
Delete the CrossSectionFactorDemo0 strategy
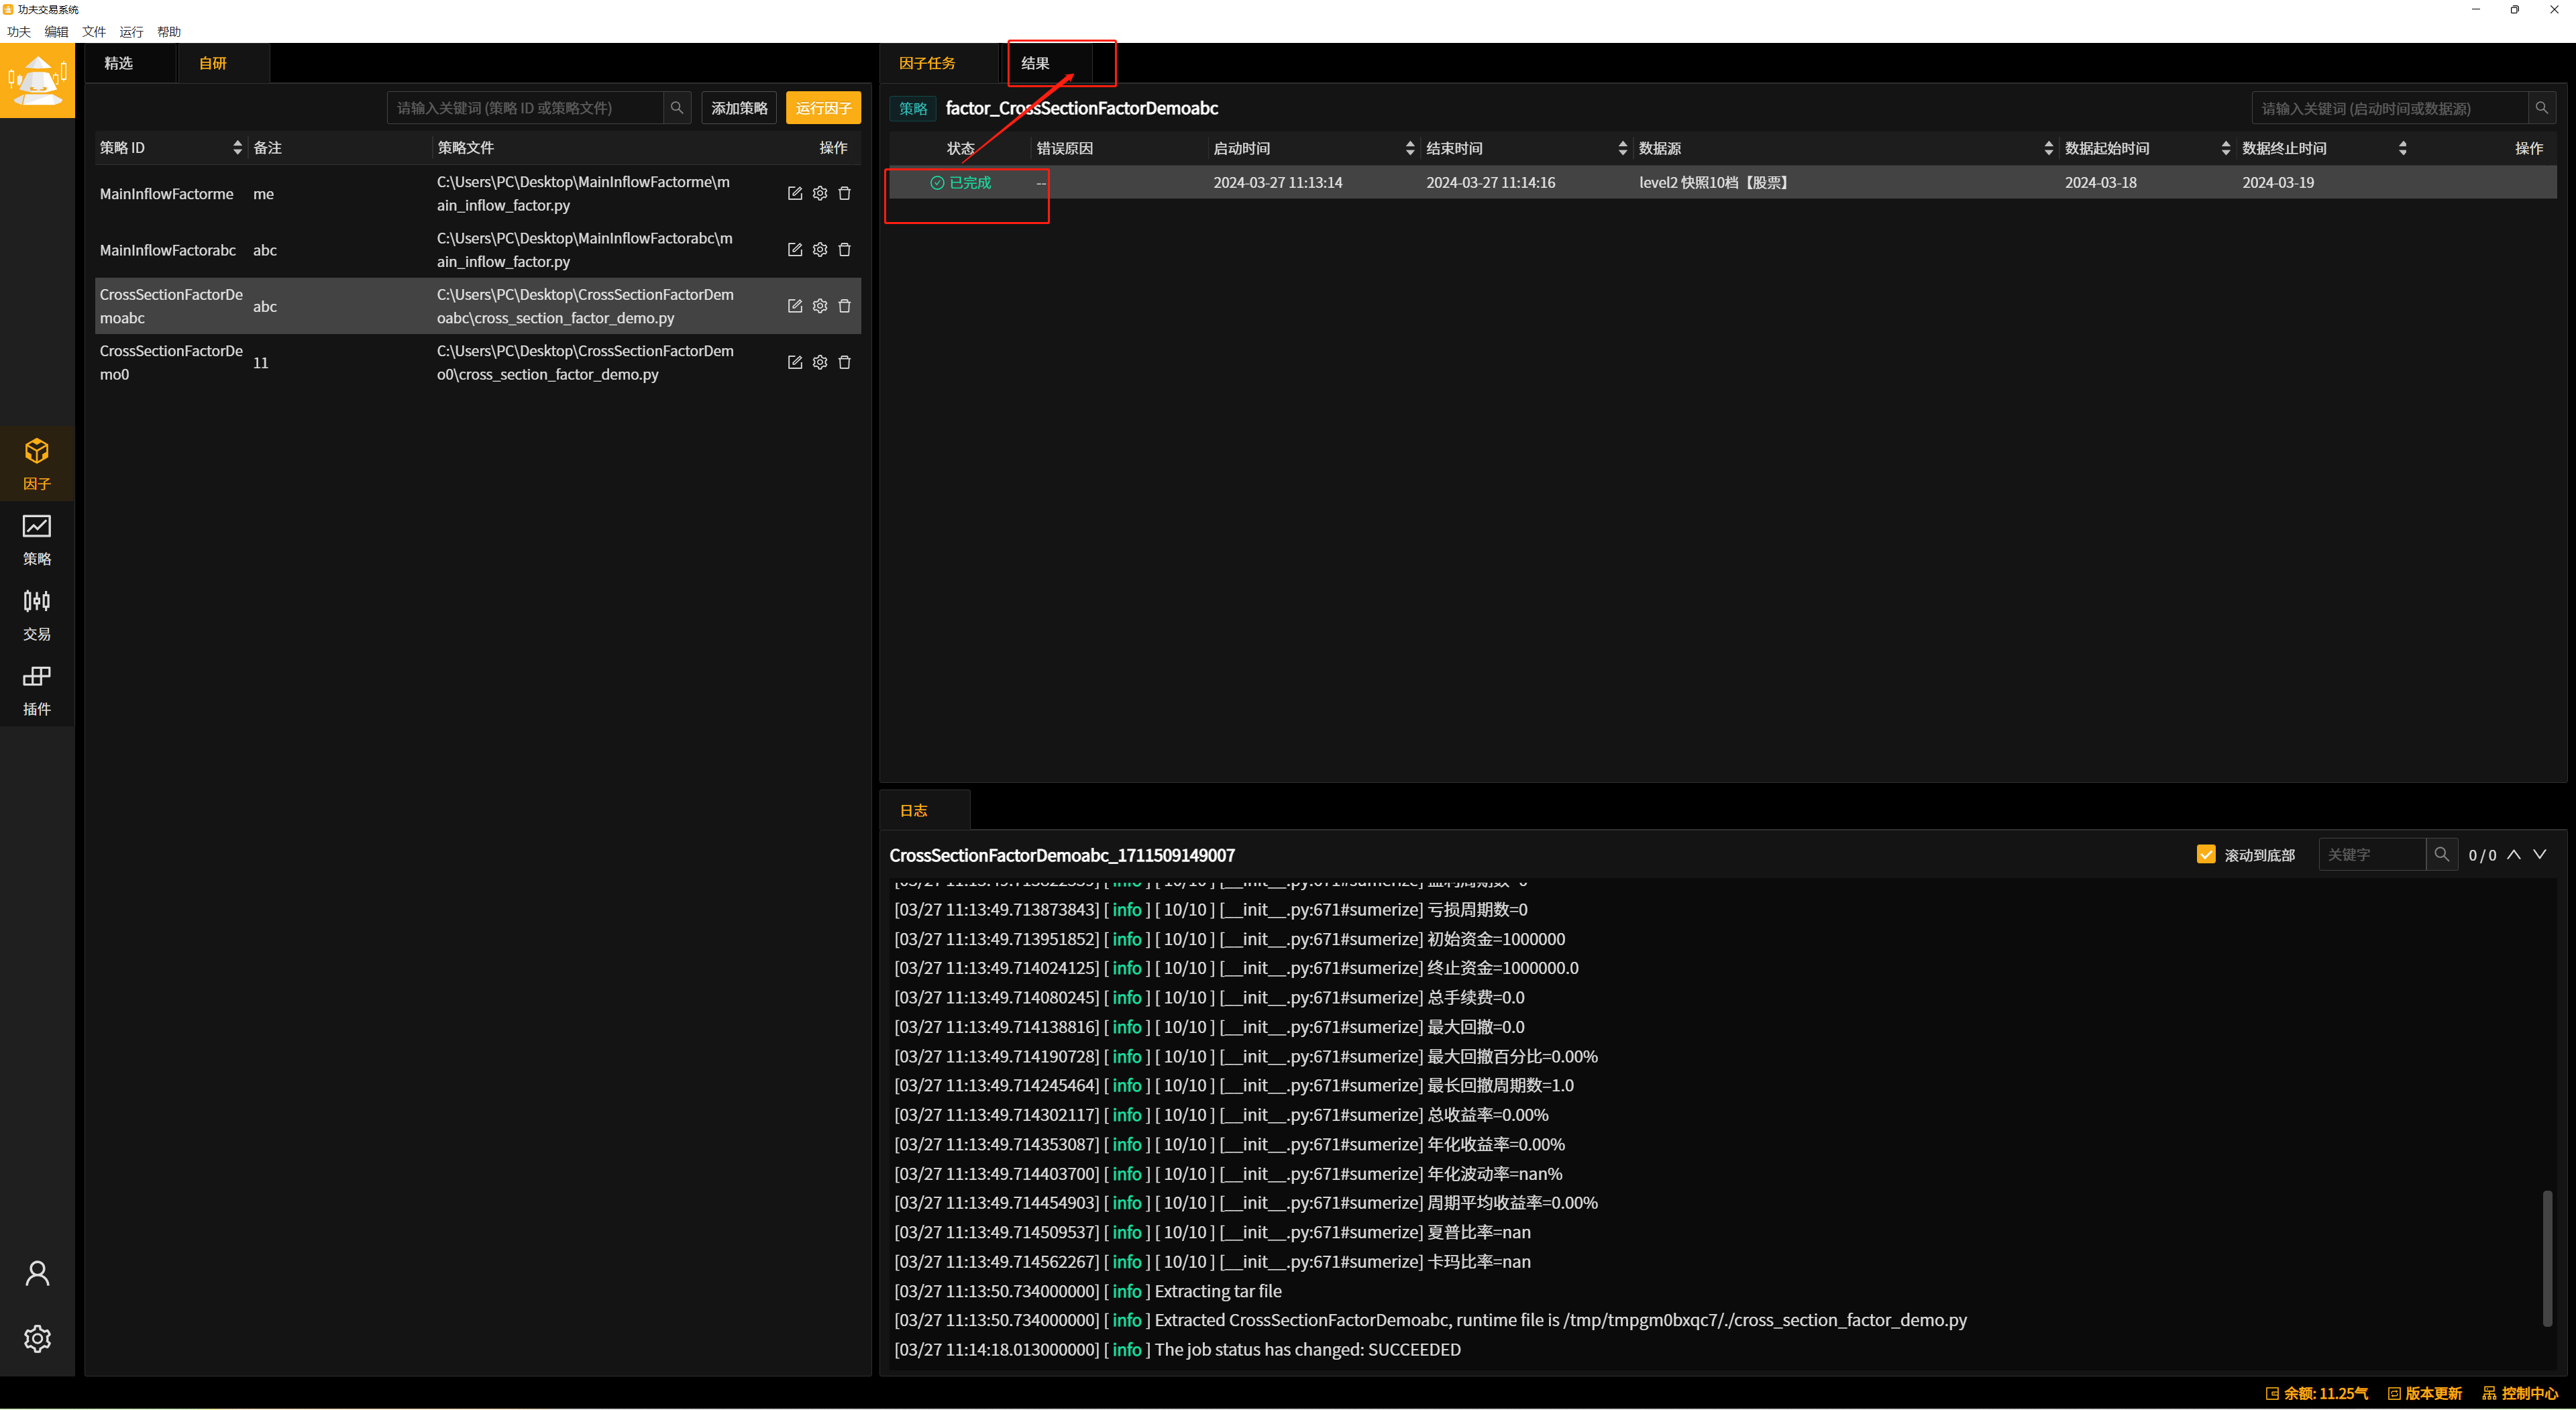pos(845,362)
